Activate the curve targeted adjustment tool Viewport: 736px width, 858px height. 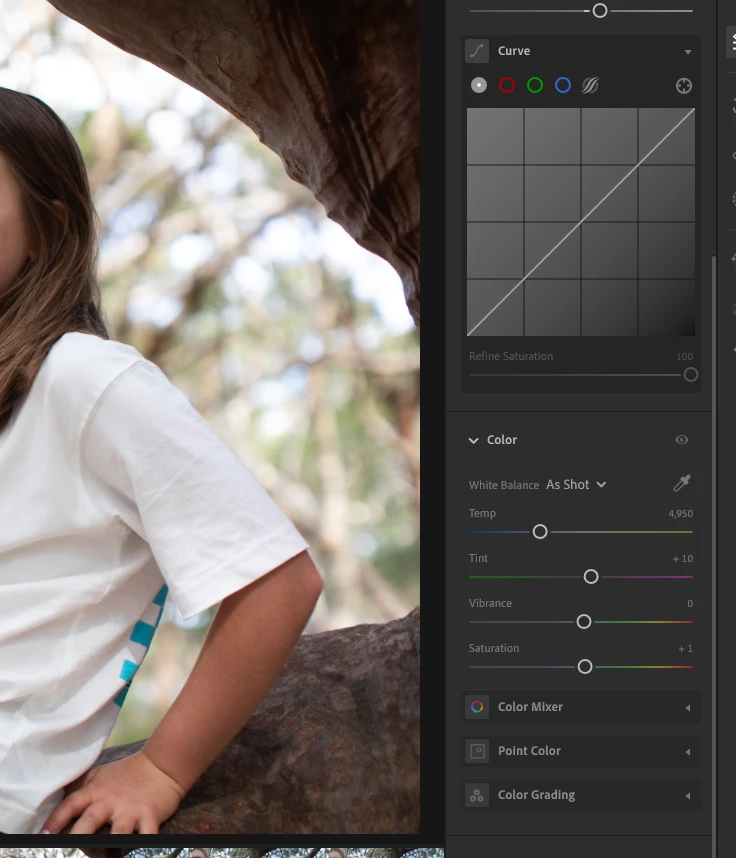pos(683,86)
